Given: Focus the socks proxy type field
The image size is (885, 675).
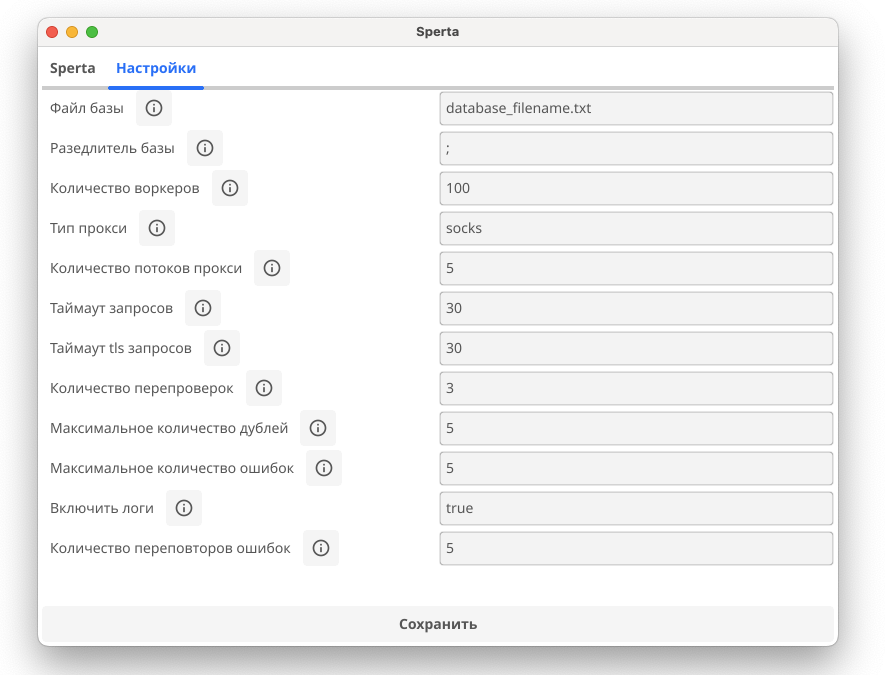Looking at the screenshot, I should pyautogui.click(x=636, y=228).
